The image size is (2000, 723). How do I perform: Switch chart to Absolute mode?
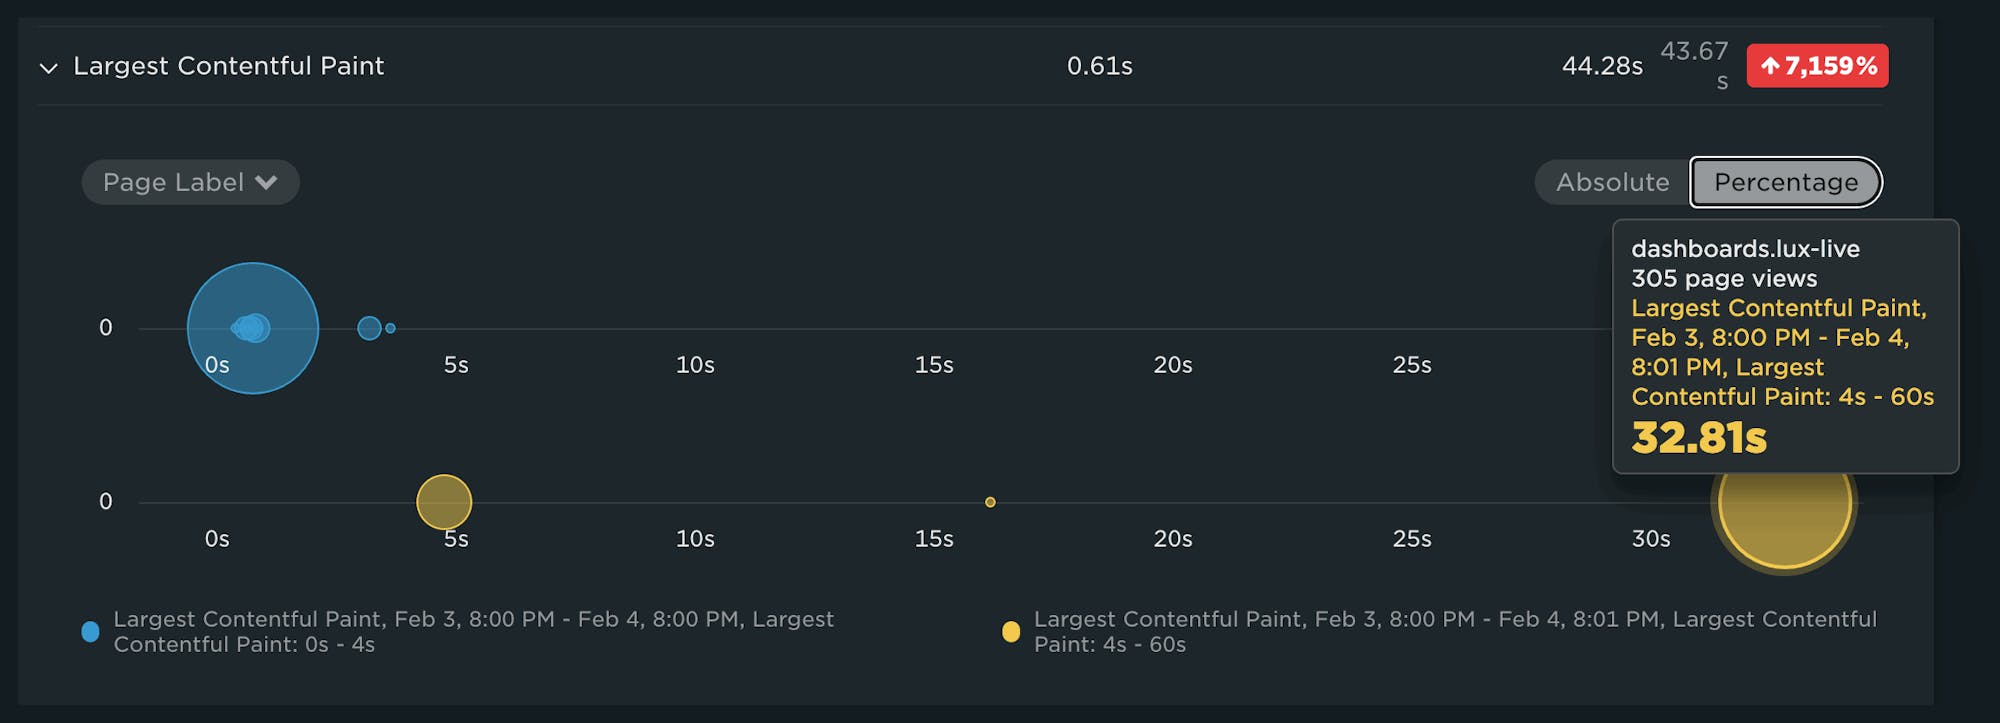click(x=1612, y=182)
